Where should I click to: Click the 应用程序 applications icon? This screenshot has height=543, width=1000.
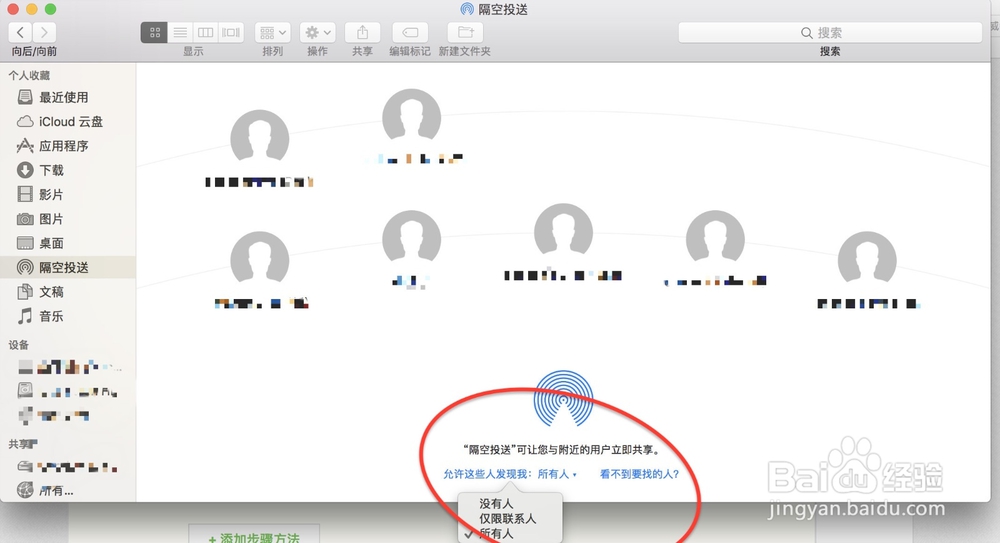tap(25, 145)
